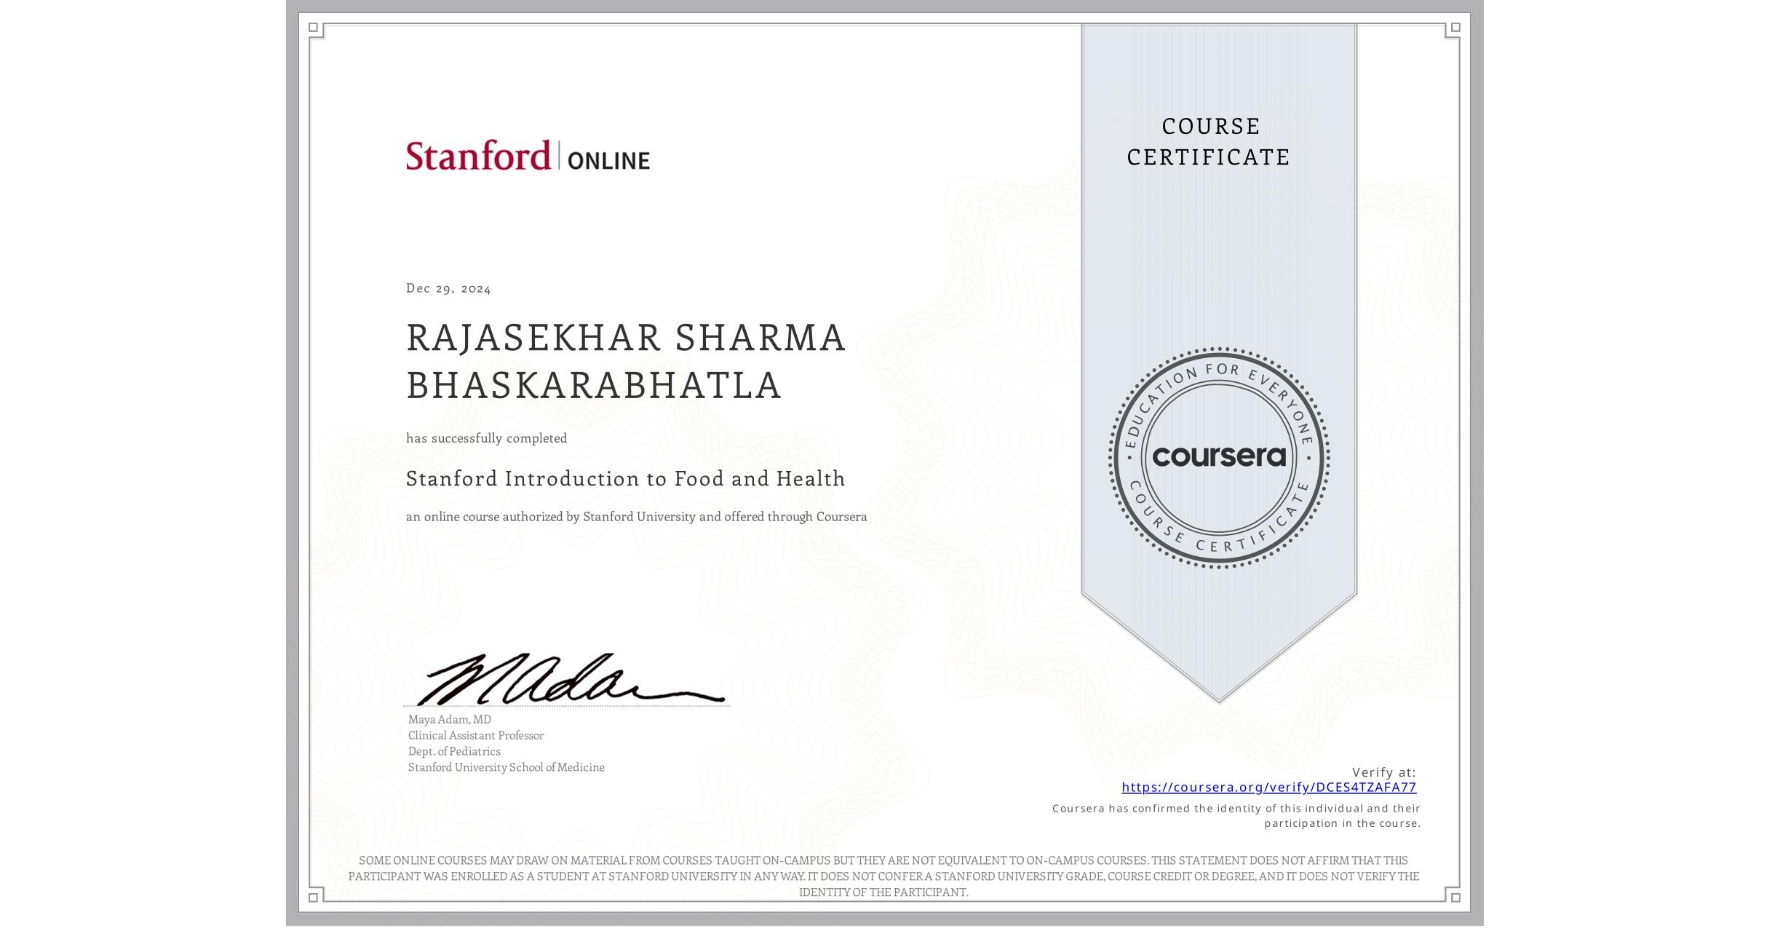Click course title 'Stanford Introduction to Food and Health'
Image resolution: width=1772 pixels, height=928 pixels.
626,479
